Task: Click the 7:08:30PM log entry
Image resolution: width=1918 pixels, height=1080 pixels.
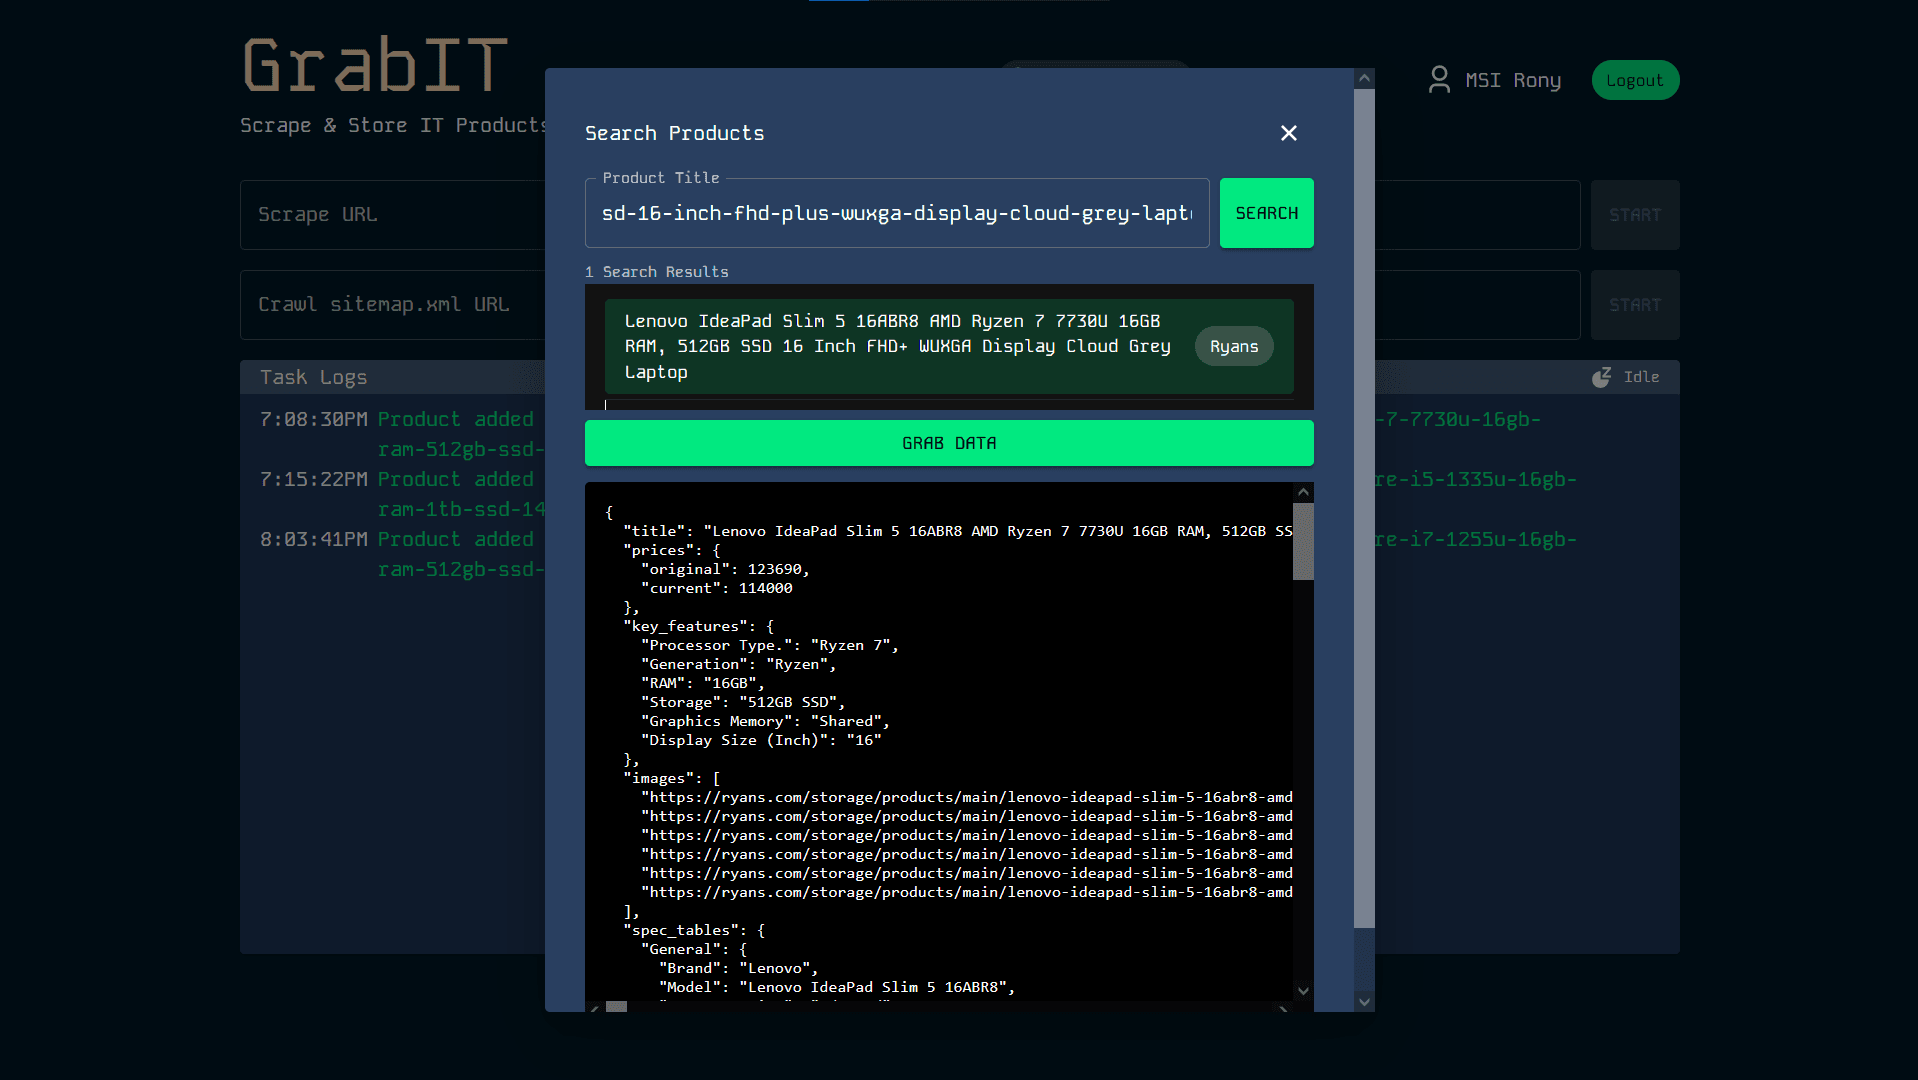Action: 402,434
